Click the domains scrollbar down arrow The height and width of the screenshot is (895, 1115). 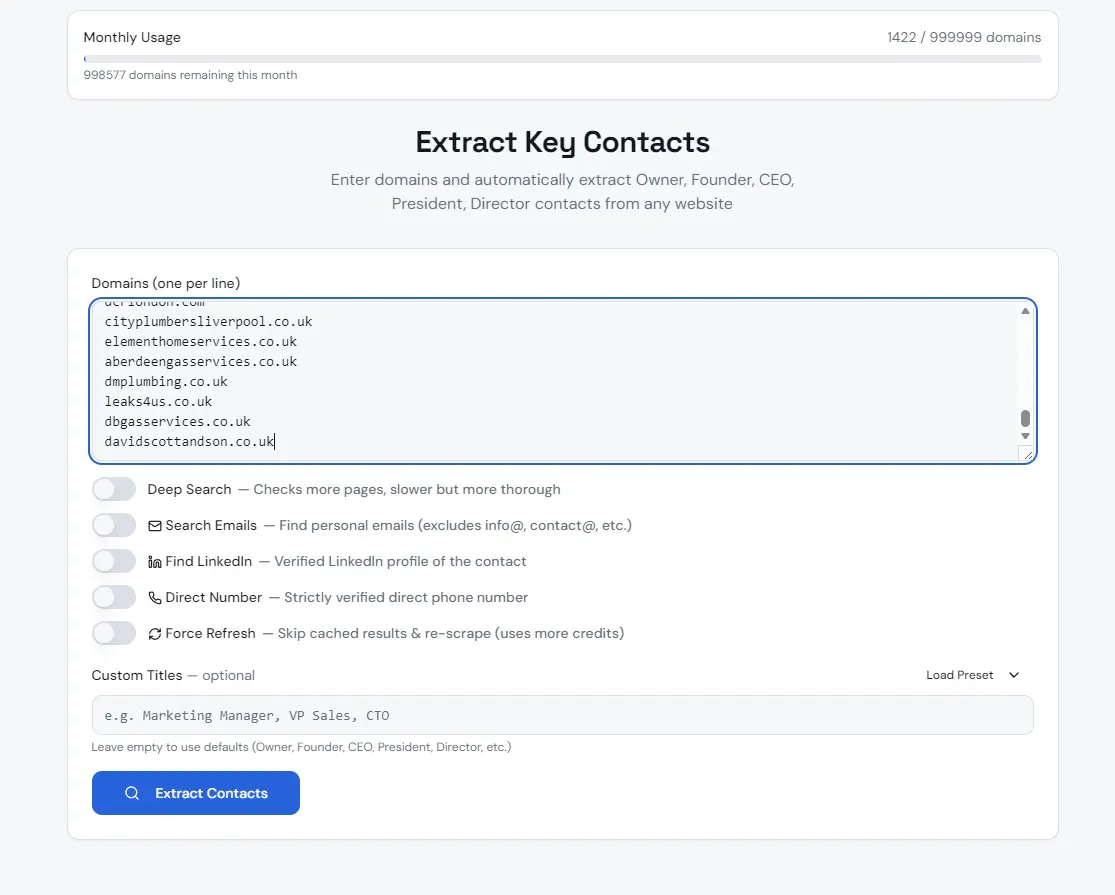1025,436
